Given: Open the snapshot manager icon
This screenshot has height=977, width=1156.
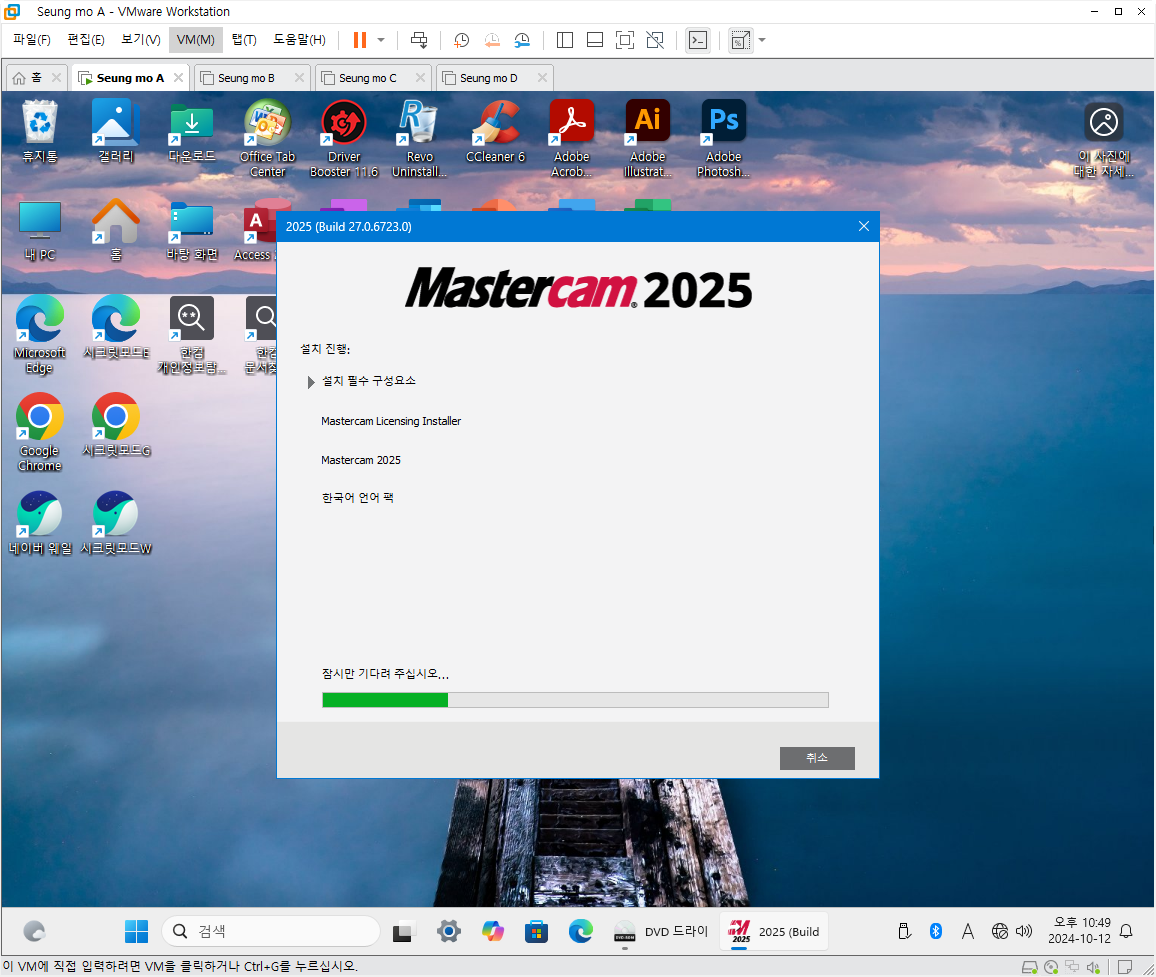Looking at the screenshot, I should (522, 40).
